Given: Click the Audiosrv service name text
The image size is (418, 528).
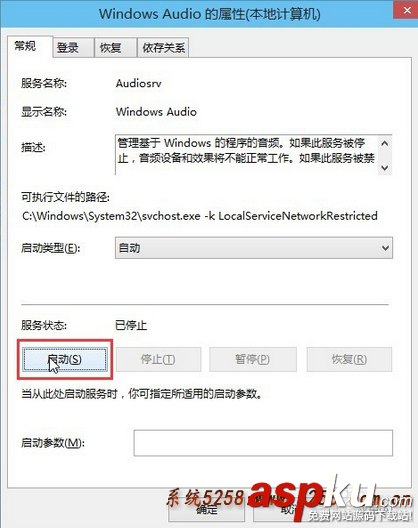Looking at the screenshot, I should coord(138,83).
